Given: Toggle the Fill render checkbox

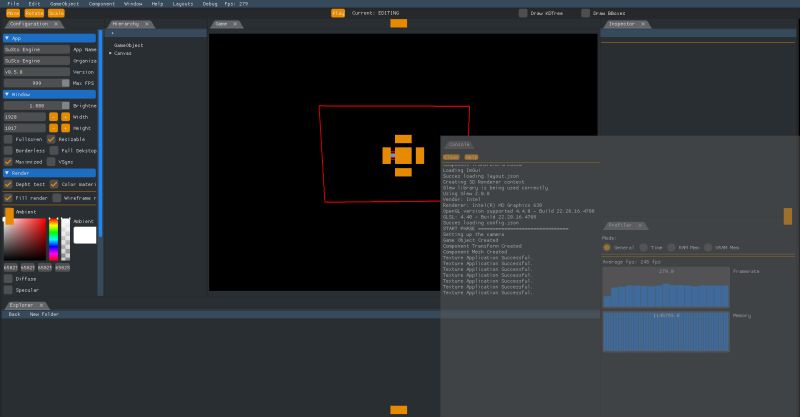Looking at the screenshot, I should pos(8,198).
